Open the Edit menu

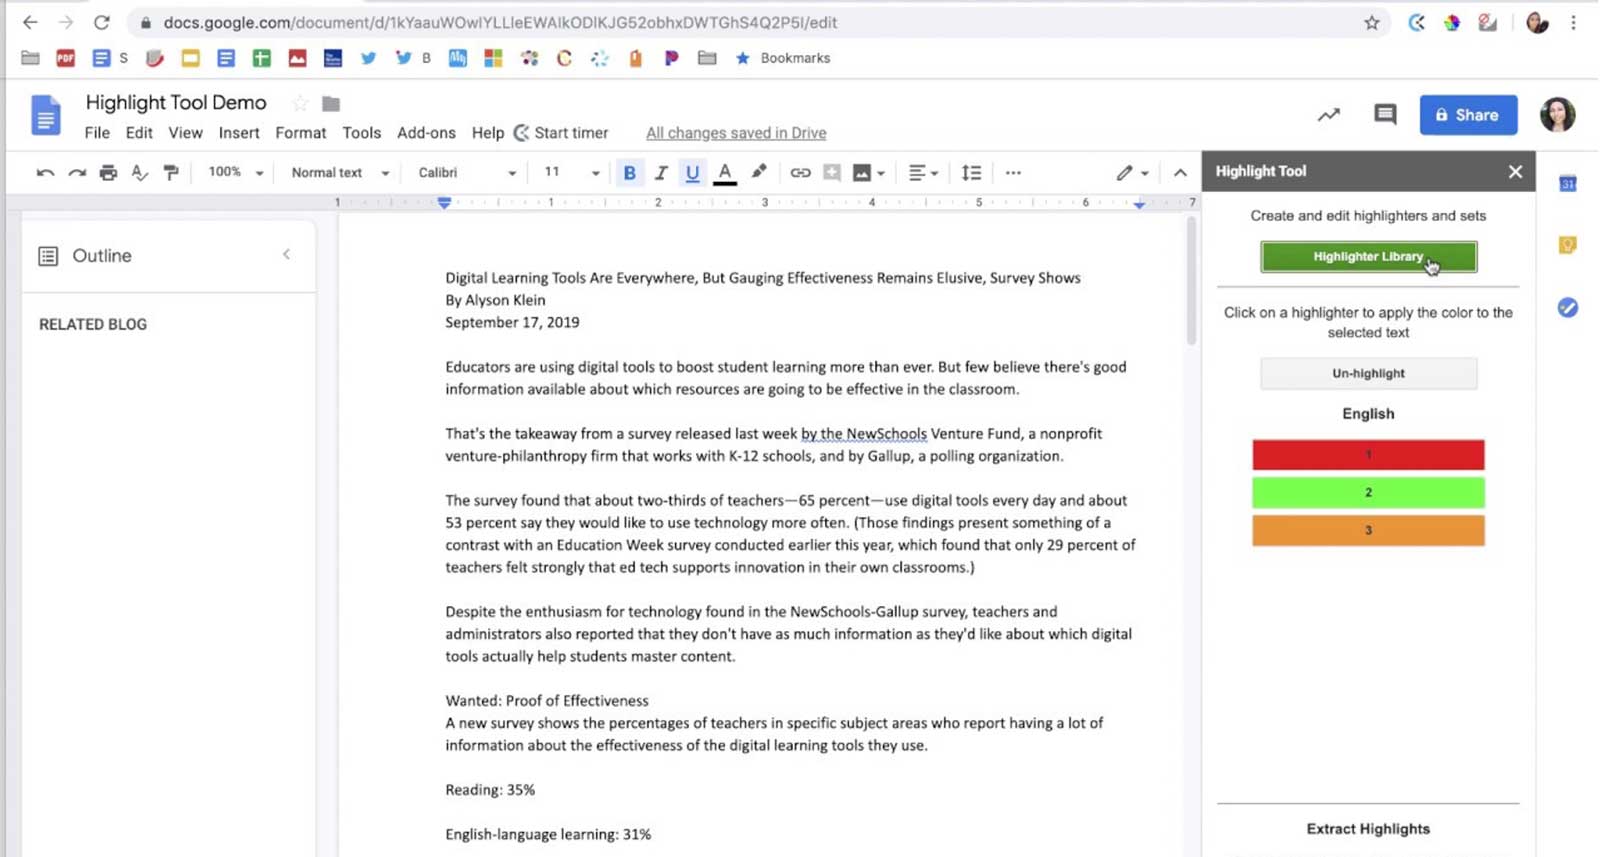[x=139, y=133]
